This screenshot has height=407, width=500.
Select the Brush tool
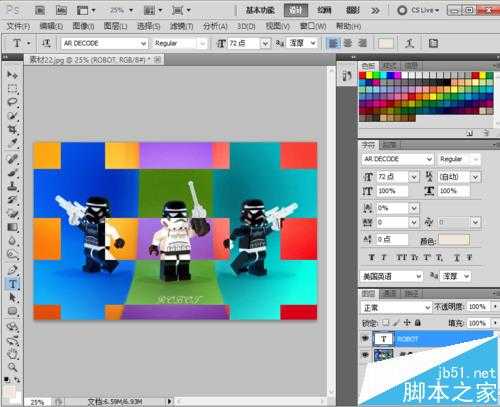tap(12, 173)
